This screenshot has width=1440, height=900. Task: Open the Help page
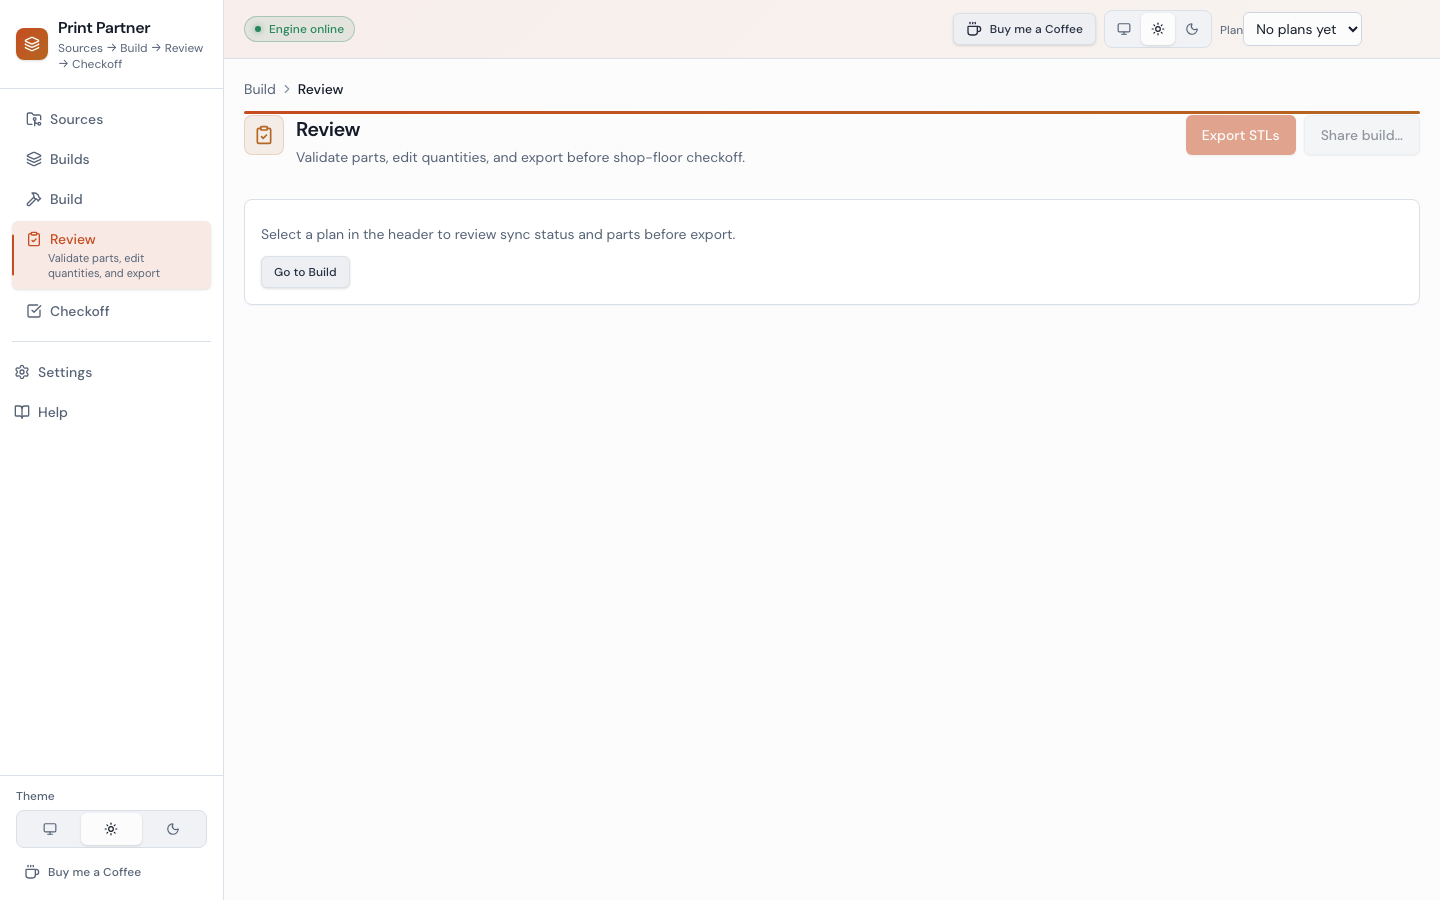111,412
